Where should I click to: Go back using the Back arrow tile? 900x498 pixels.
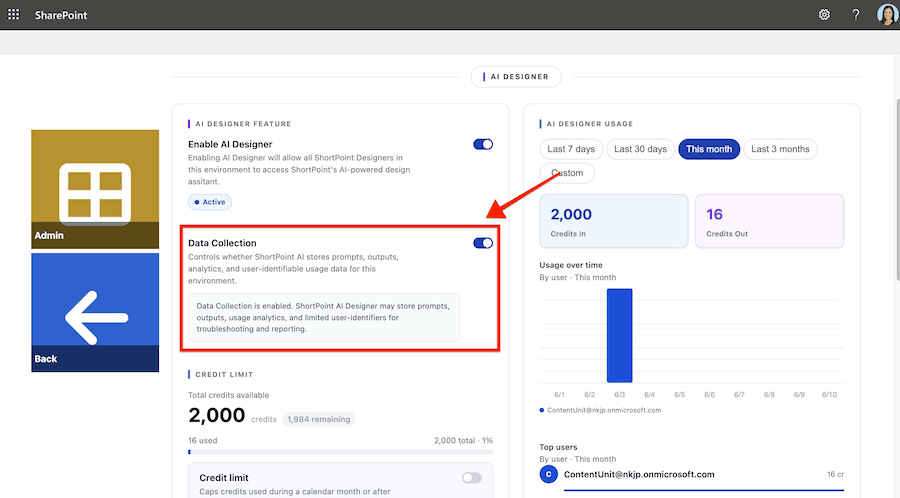click(x=95, y=312)
